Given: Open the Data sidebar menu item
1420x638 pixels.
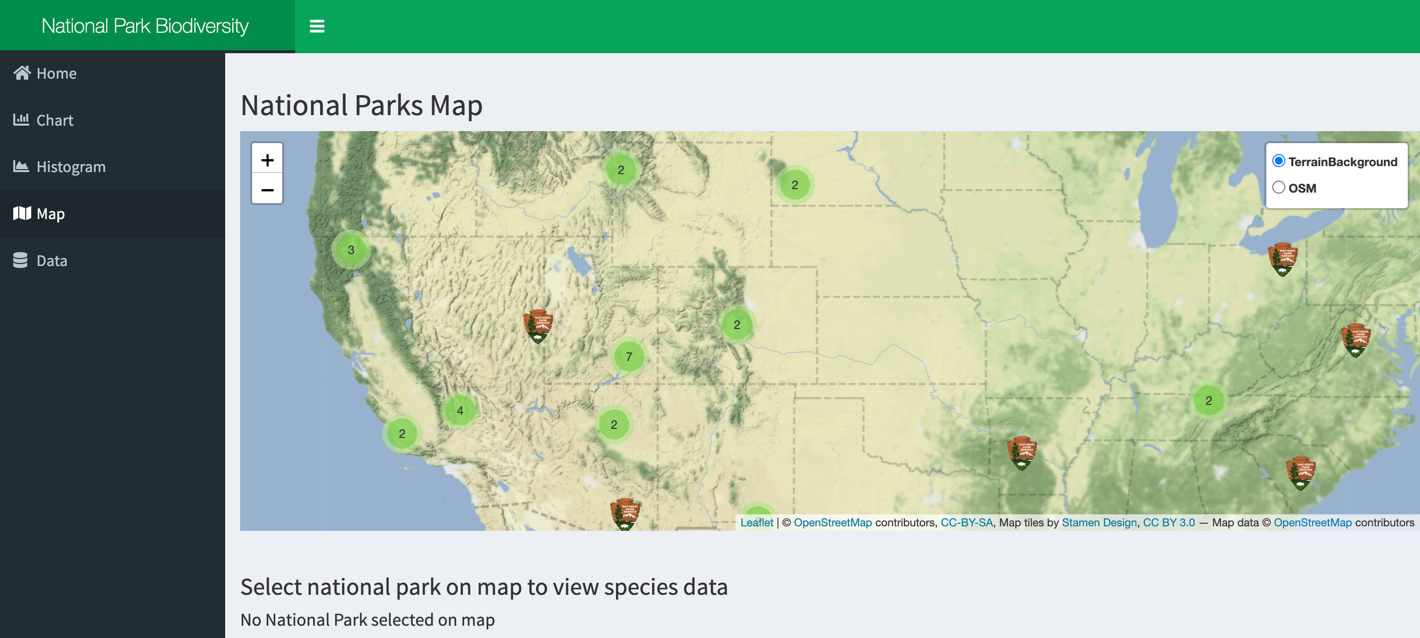Looking at the screenshot, I should (x=51, y=261).
